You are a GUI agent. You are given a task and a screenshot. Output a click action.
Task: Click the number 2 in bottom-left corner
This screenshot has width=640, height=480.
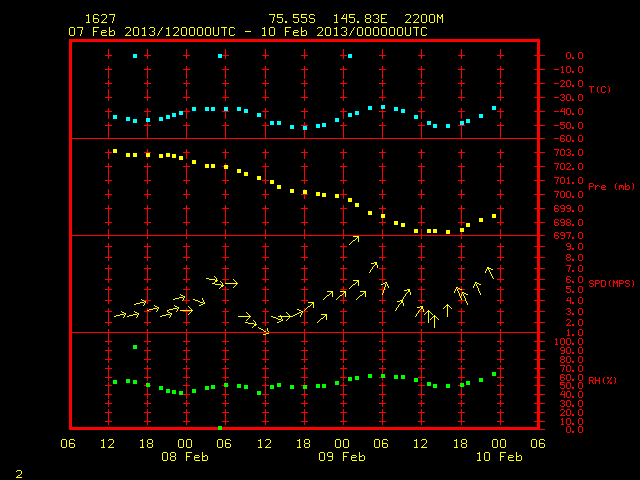pyautogui.click(x=19, y=474)
